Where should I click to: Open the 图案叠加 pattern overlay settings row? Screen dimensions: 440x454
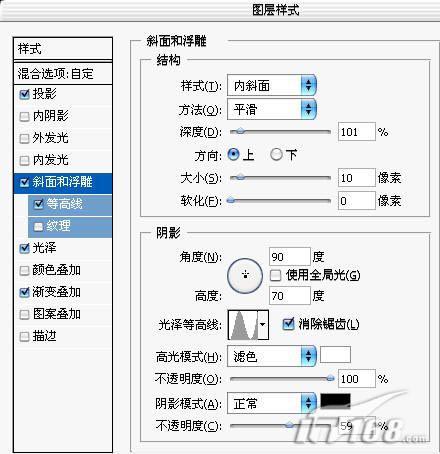click(63, 314)
